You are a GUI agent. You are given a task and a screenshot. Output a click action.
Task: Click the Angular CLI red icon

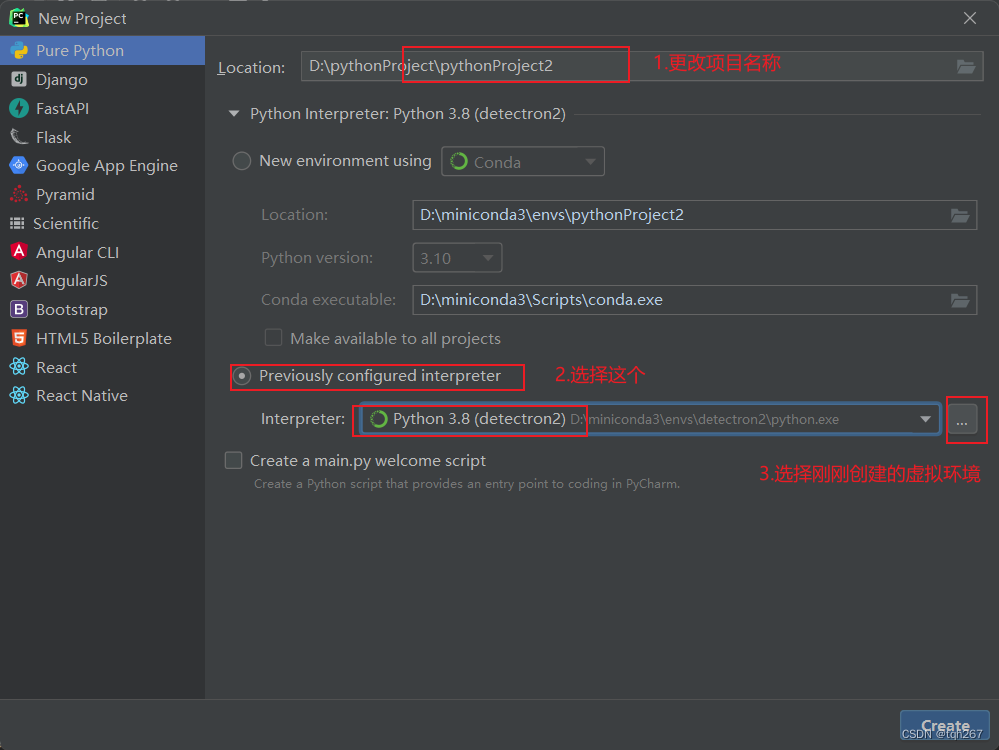(22, 252)
